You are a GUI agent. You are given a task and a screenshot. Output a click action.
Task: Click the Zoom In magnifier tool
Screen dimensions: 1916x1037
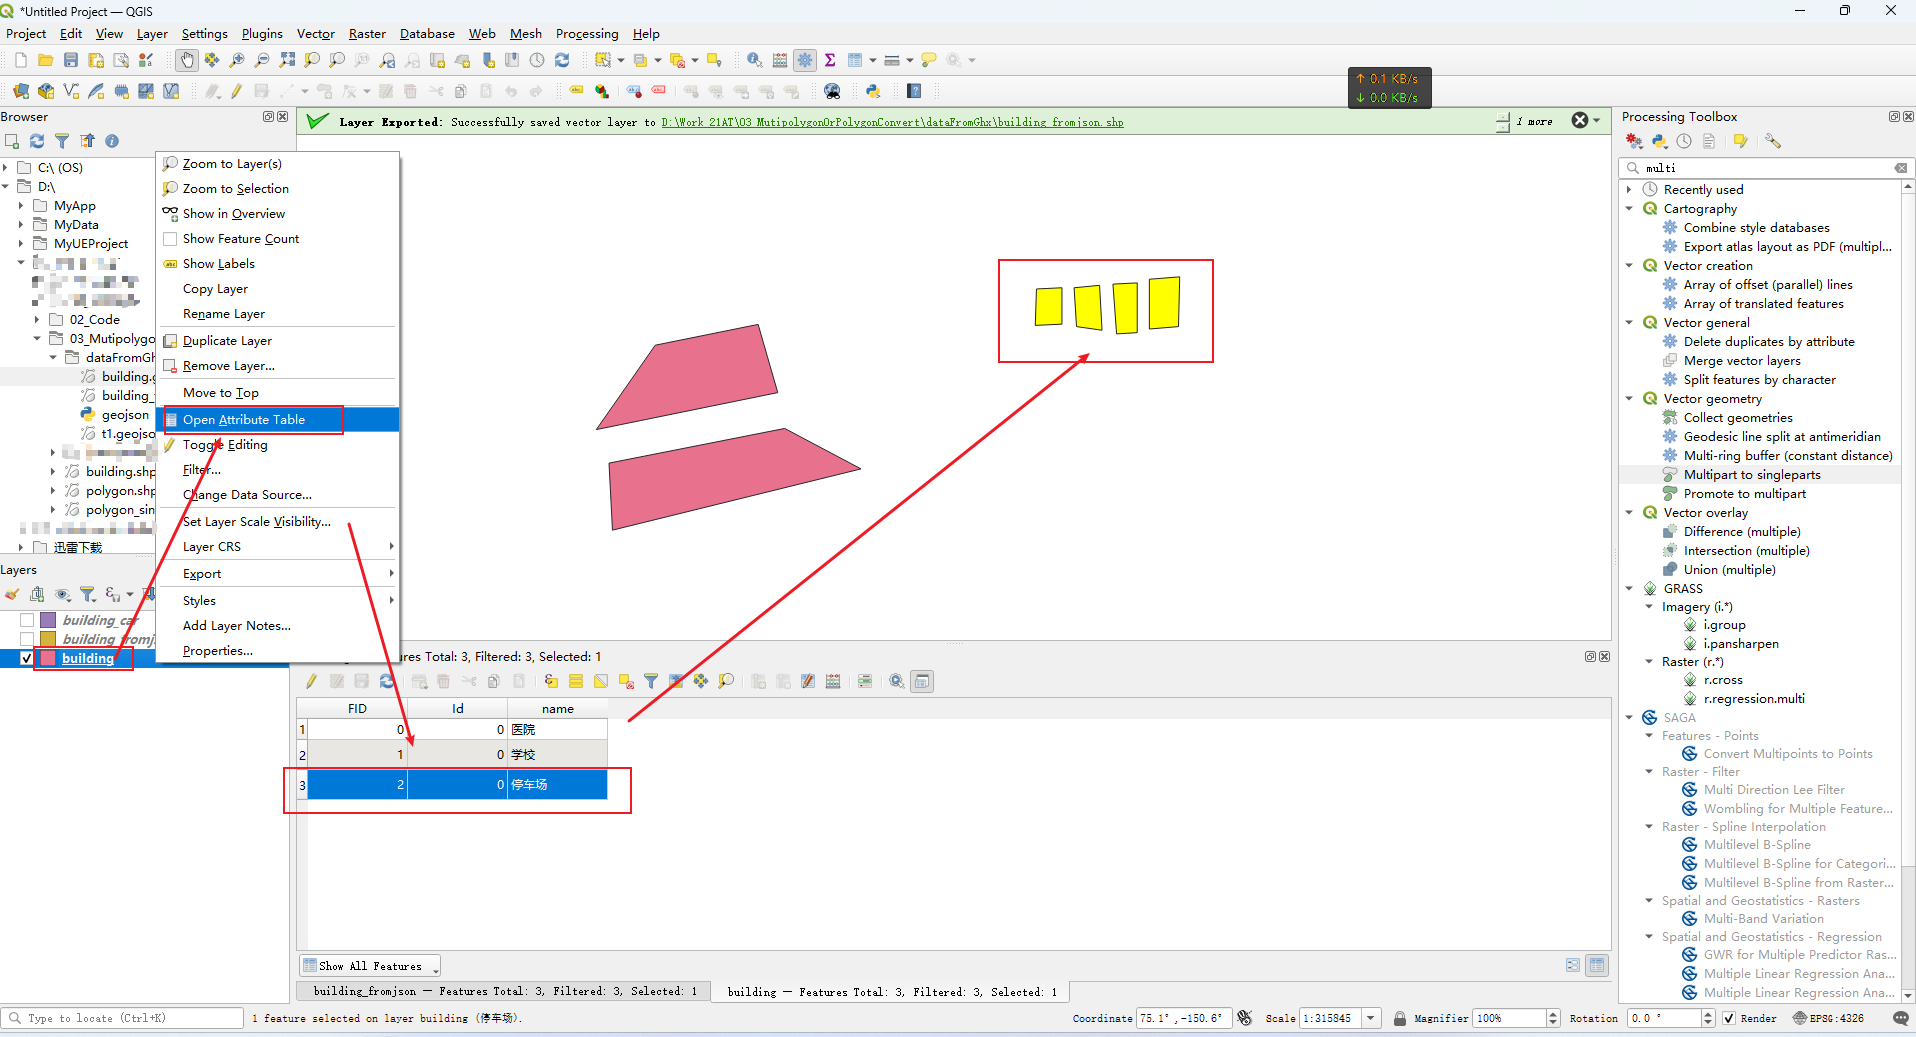click(x=237, y=60)
